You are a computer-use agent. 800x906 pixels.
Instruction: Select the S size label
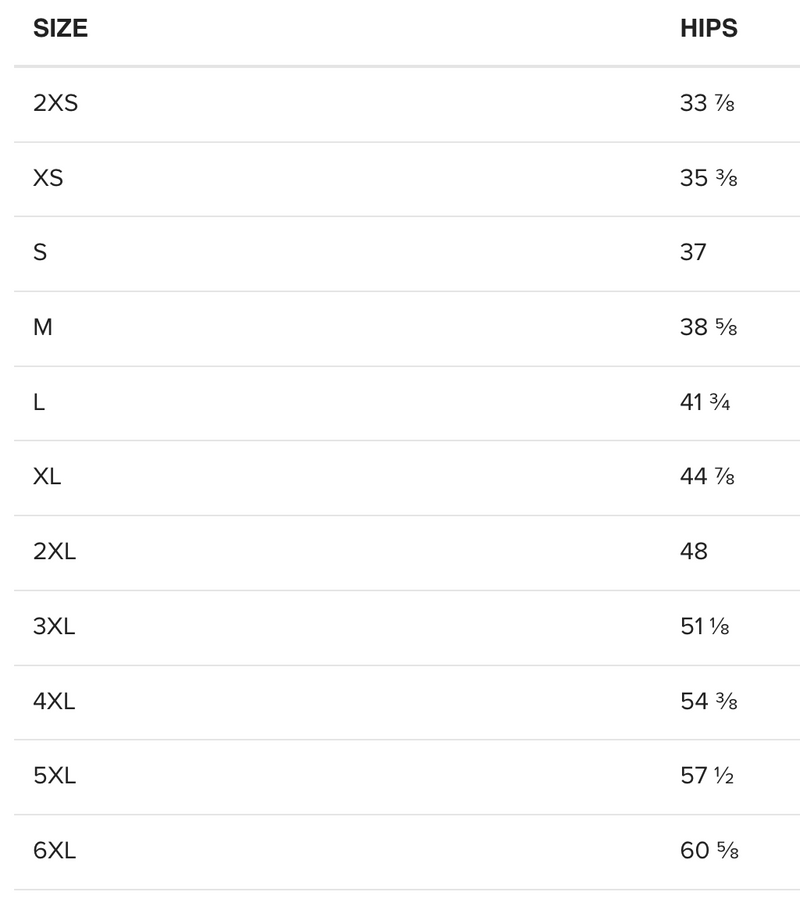pyautogui.click(x=40, y=253)
